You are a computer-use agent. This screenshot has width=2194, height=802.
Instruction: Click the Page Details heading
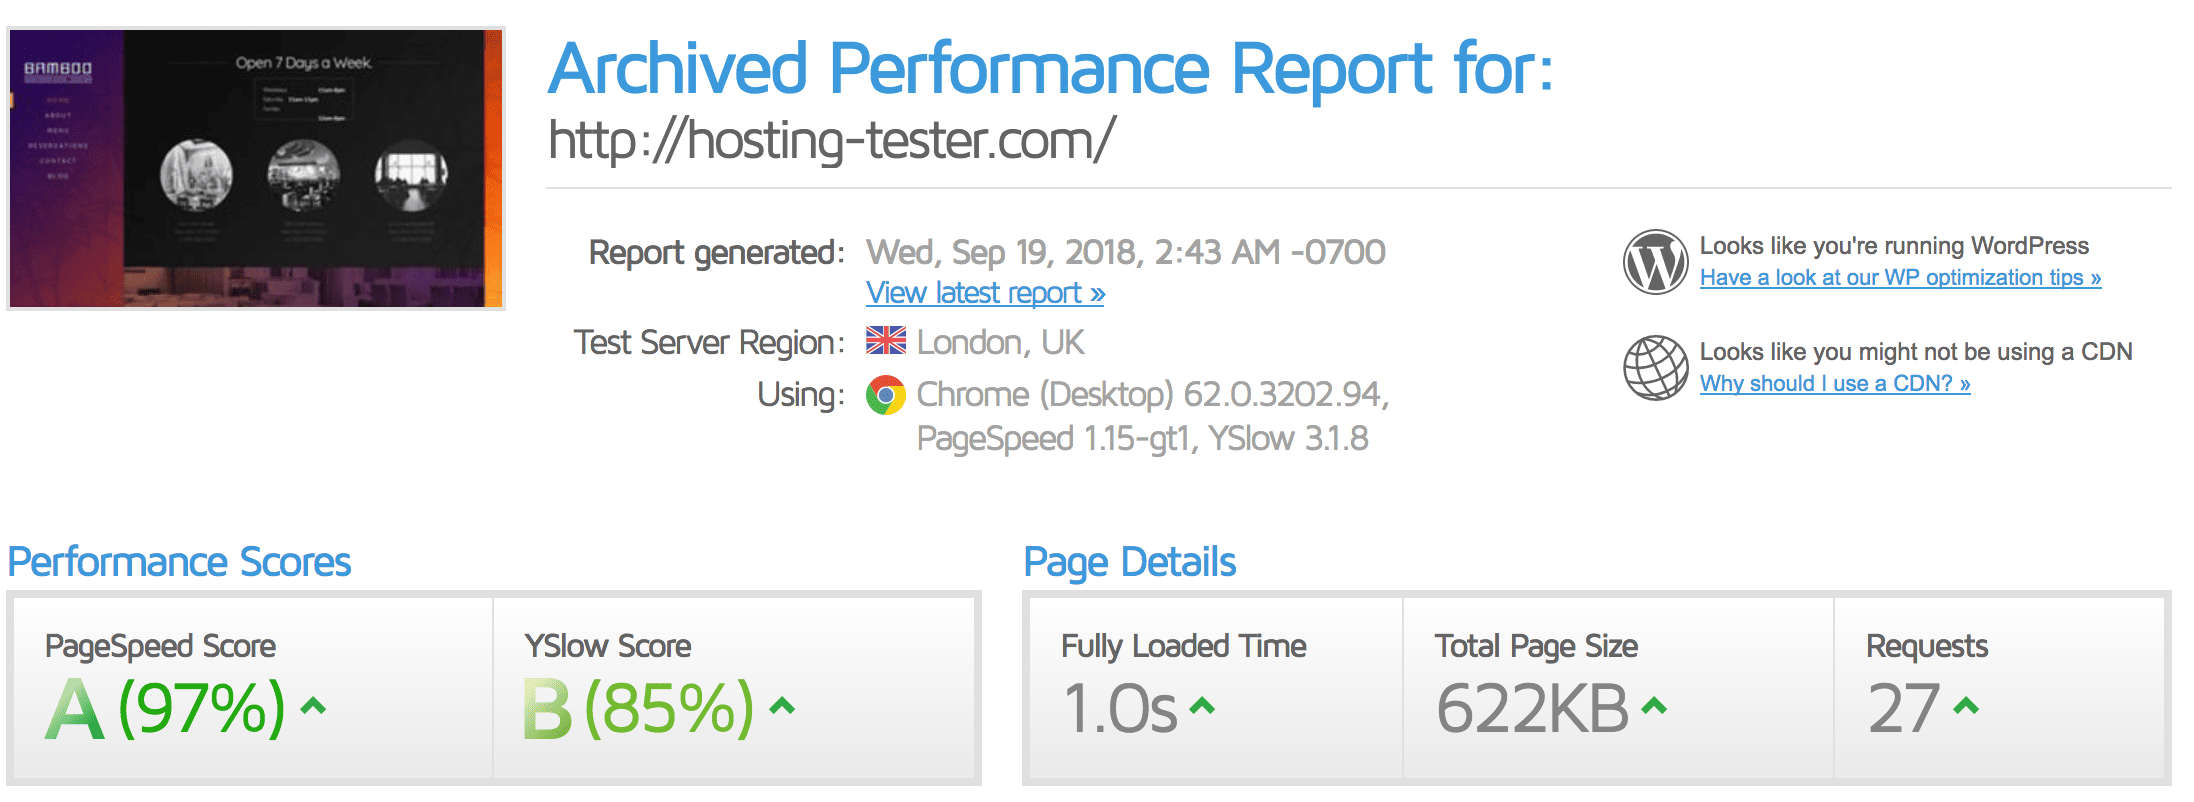[1130, 562]
